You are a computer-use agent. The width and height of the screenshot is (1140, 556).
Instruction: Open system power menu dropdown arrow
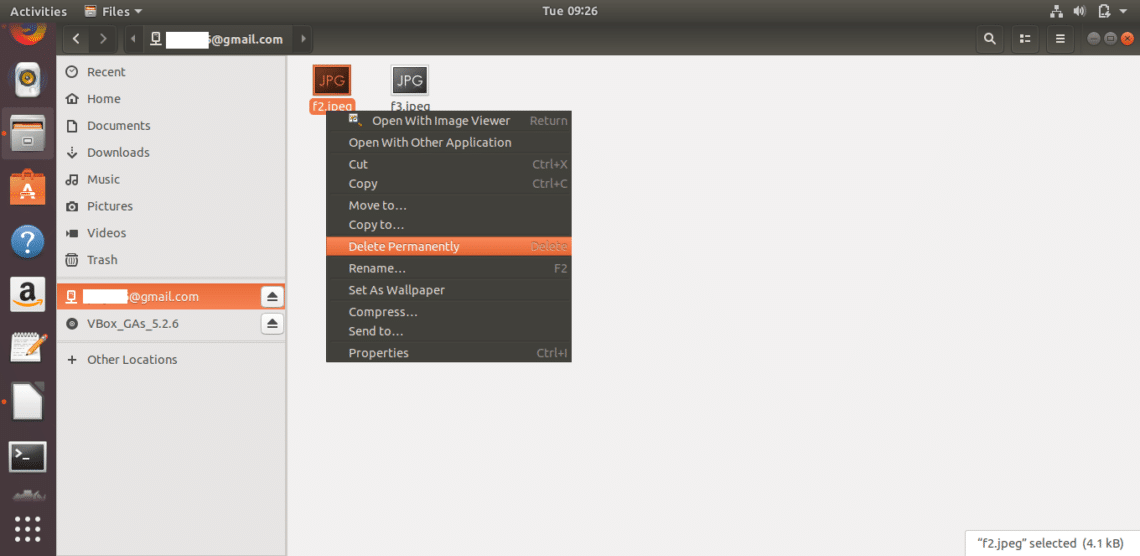1123,11
